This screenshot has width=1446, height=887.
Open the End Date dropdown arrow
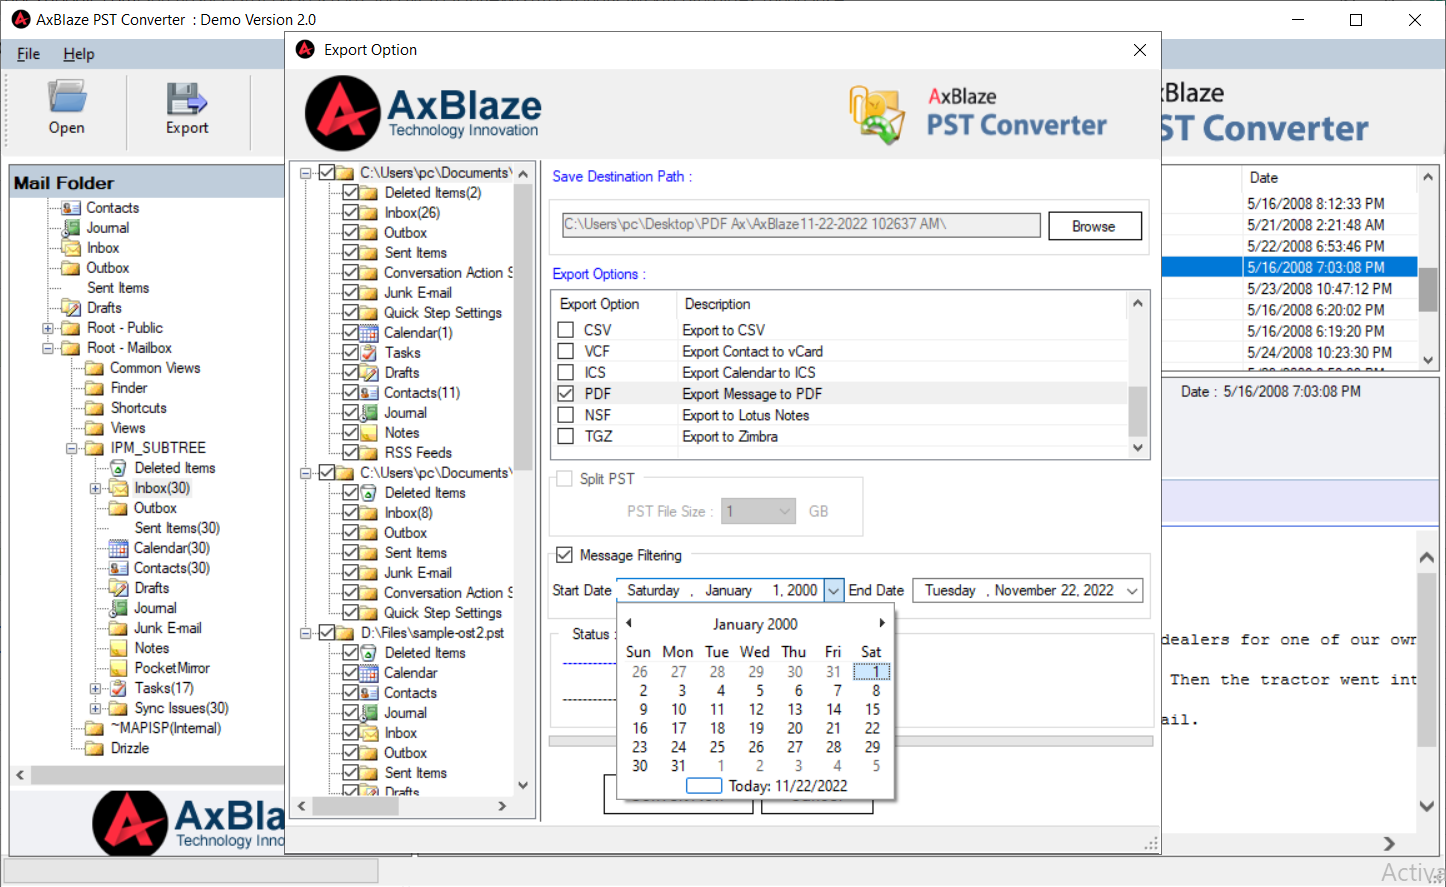1132,591
